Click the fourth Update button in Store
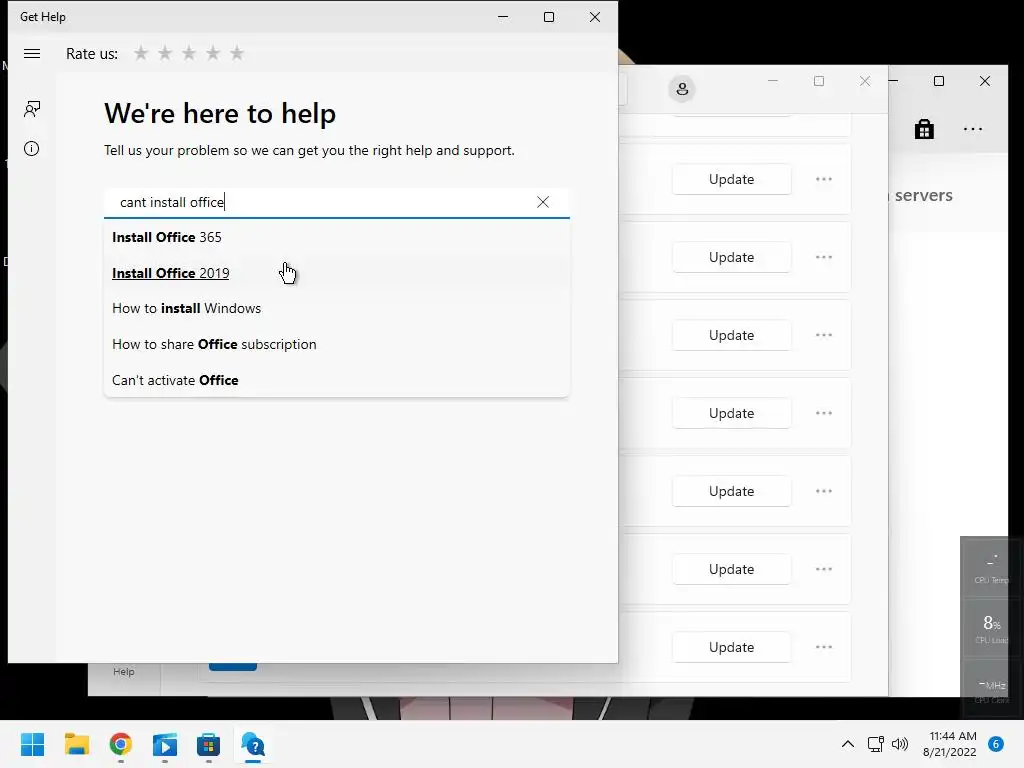 click(731, 413)
